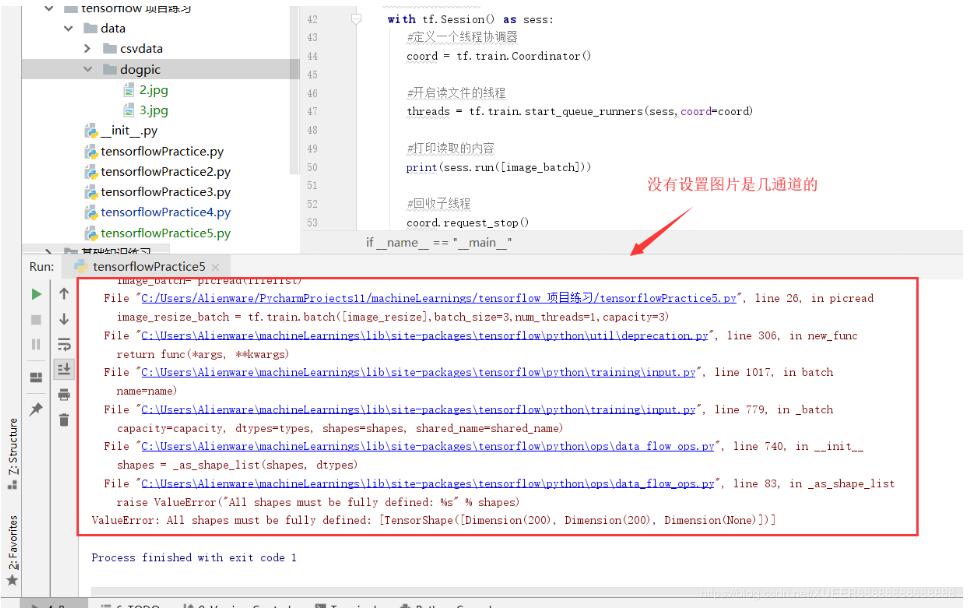Select tensorflowPractice5.py in tree
Viewport: 968px width, 611px height.
[166, 233]
